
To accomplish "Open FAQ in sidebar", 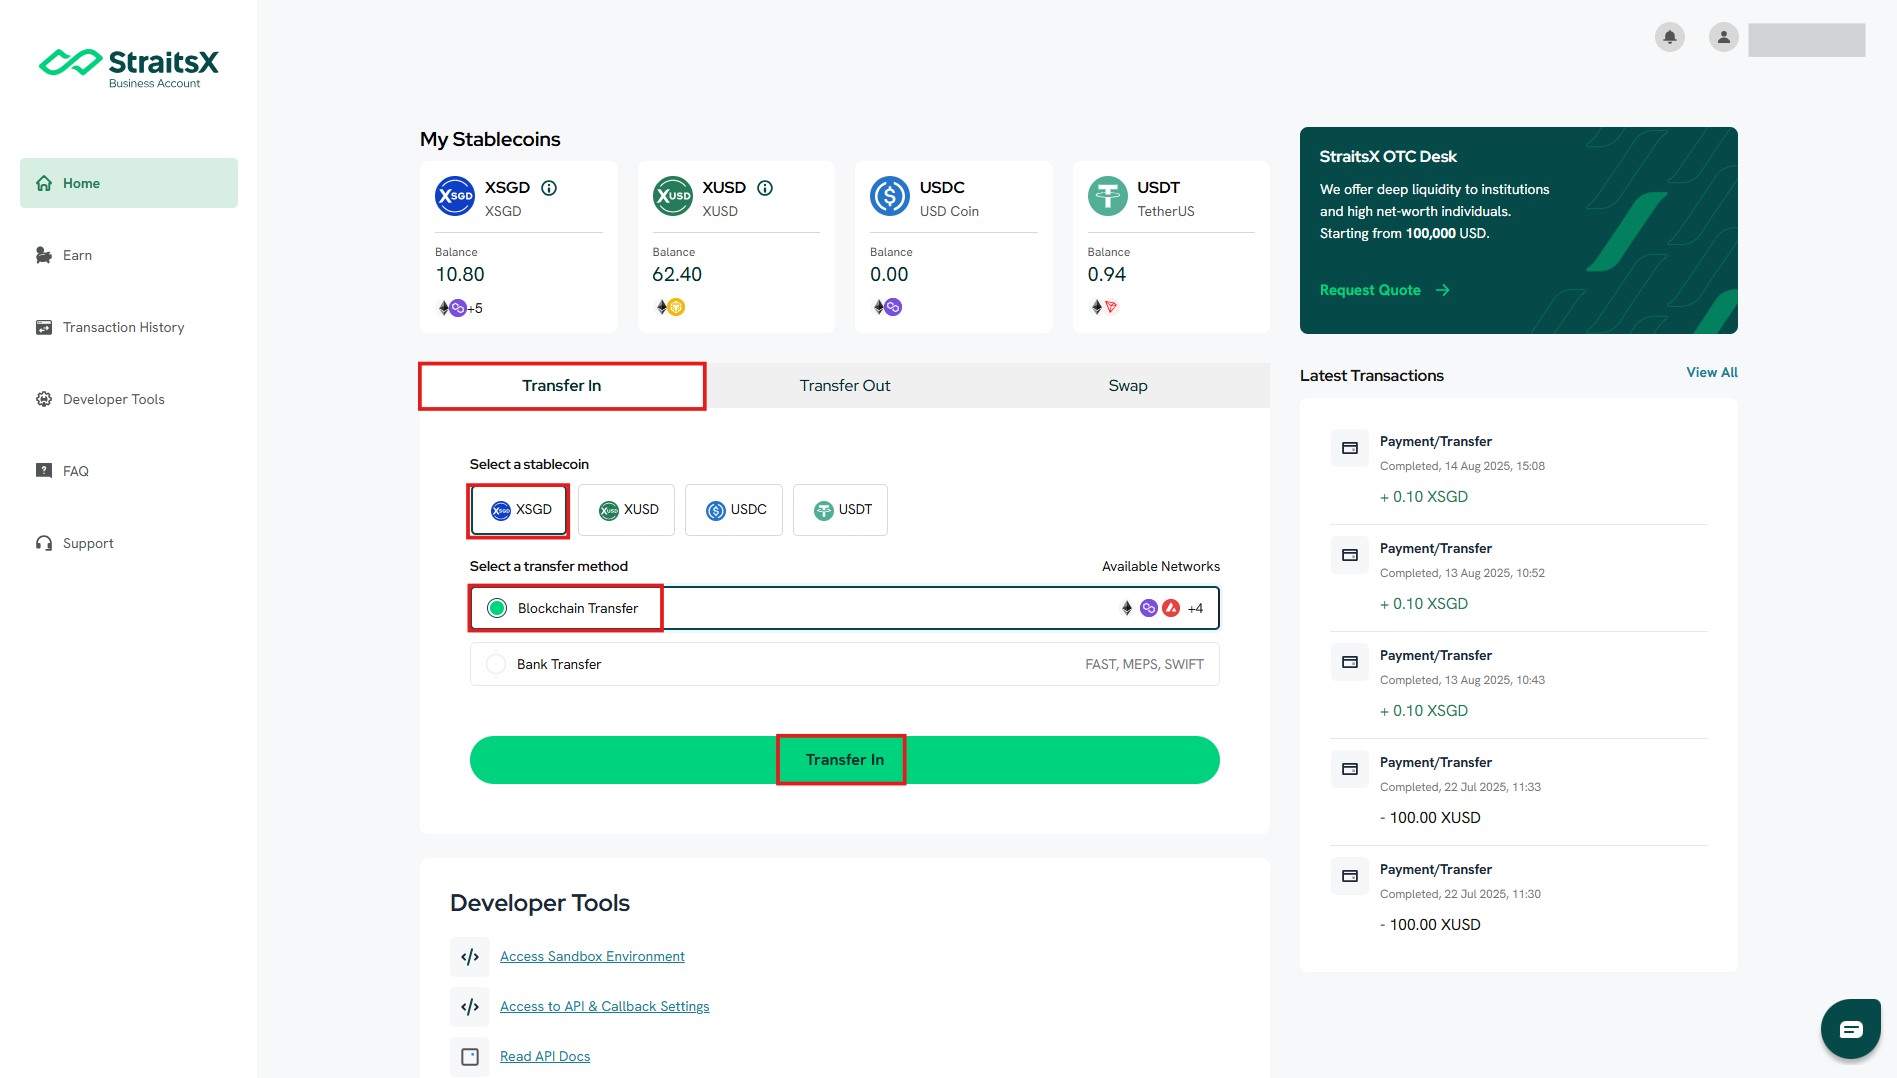I will click(129, 471).
